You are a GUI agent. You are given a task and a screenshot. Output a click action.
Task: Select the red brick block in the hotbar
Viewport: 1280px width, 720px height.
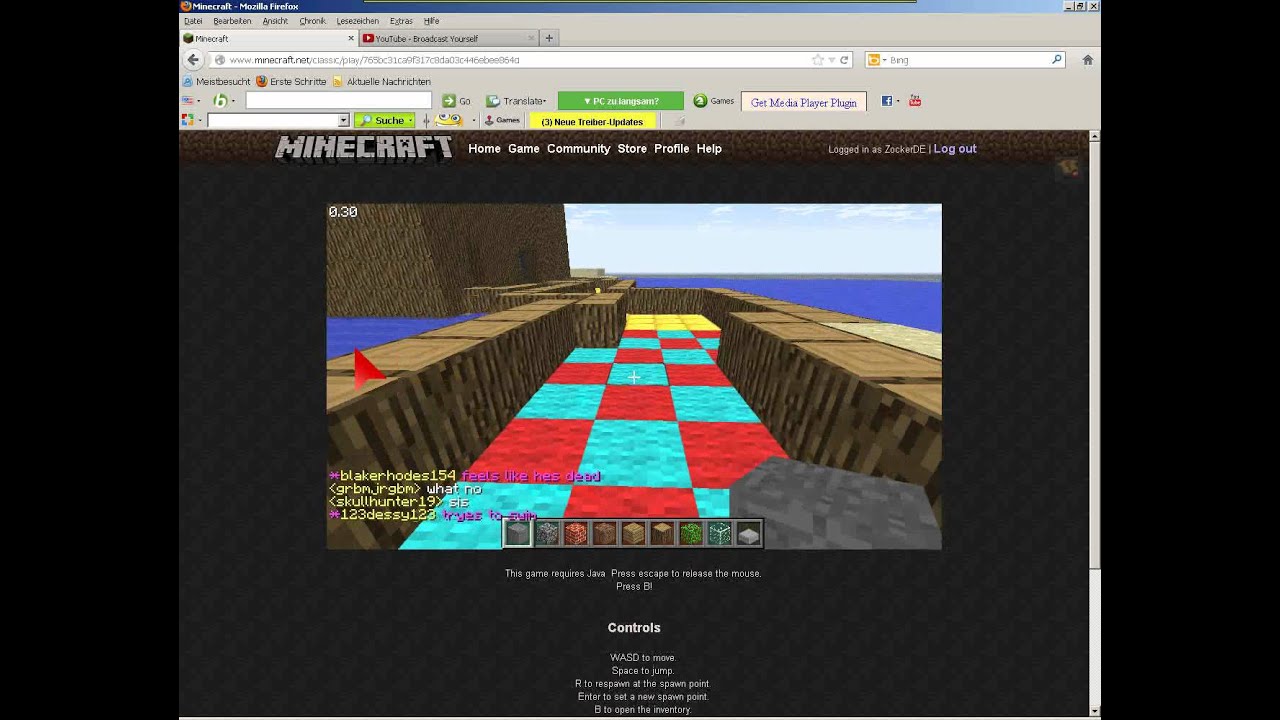click(x=575, y=534)
